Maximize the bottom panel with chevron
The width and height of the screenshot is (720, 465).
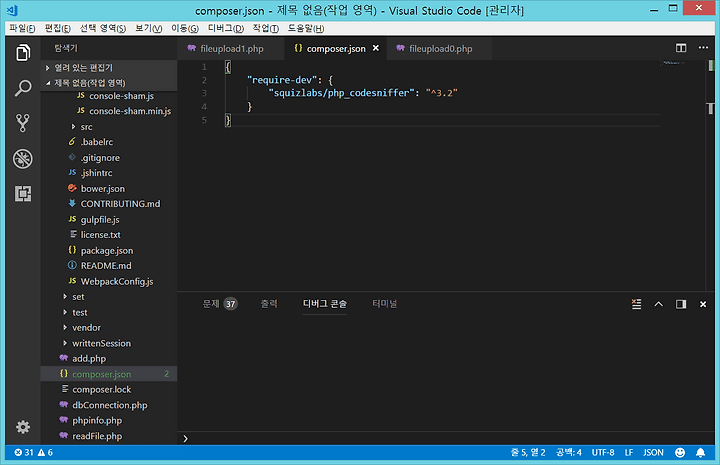(658, 304)
